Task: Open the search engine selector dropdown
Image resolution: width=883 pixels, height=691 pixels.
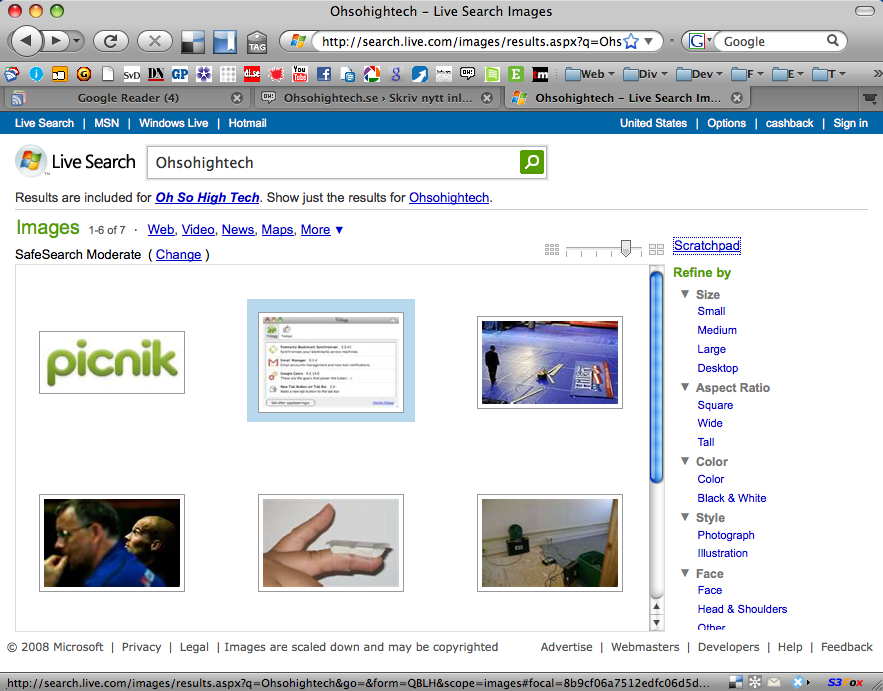Action: 699,41
